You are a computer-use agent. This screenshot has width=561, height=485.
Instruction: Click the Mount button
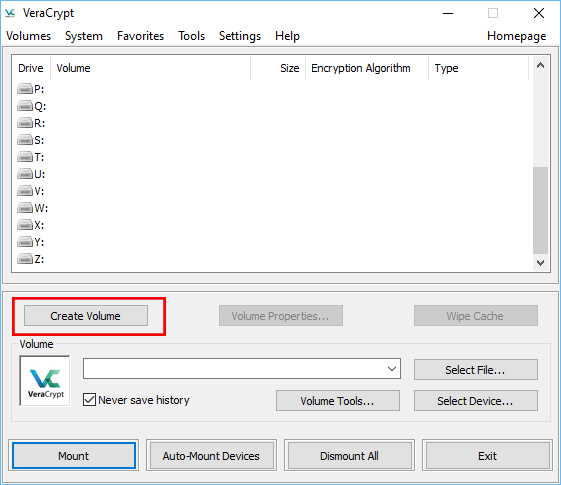(x=74, y=456)
